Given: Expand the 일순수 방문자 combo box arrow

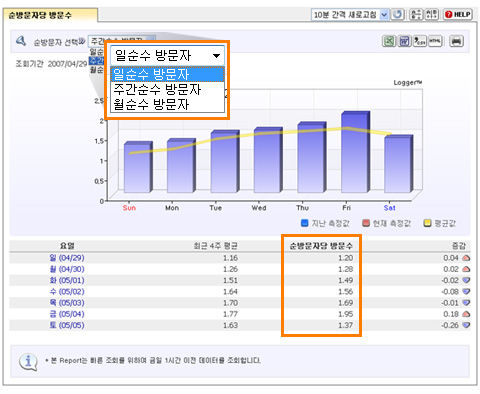Looking at the screenshot, I should 216,56.
